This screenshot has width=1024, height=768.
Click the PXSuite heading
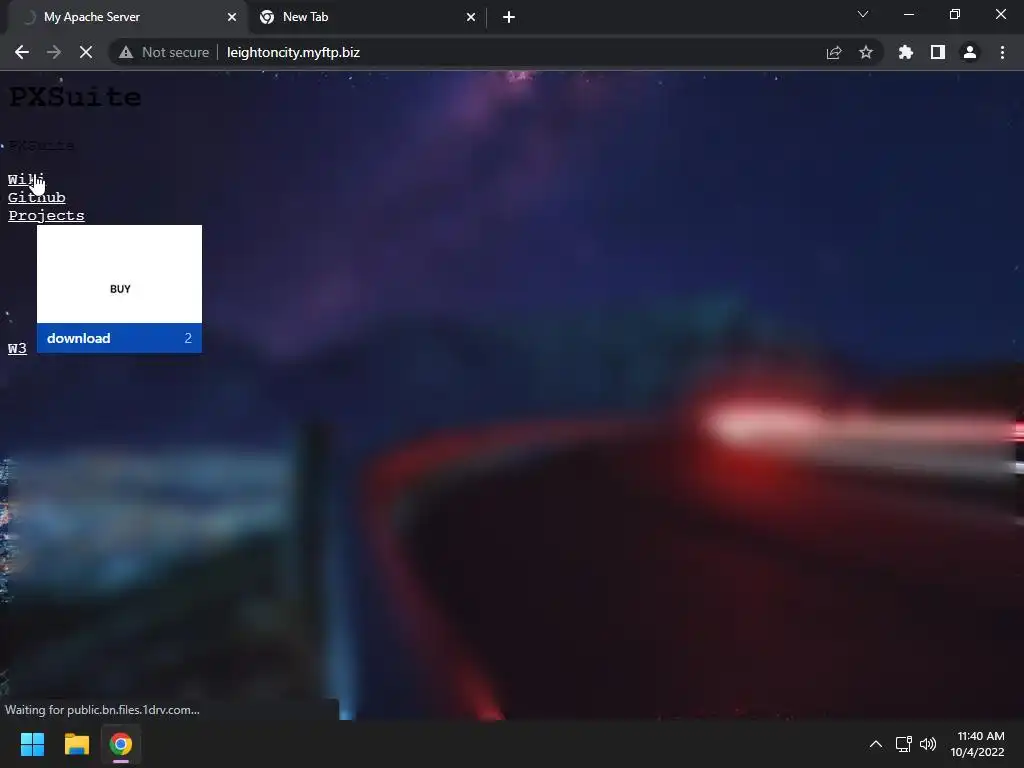point(75,97)
